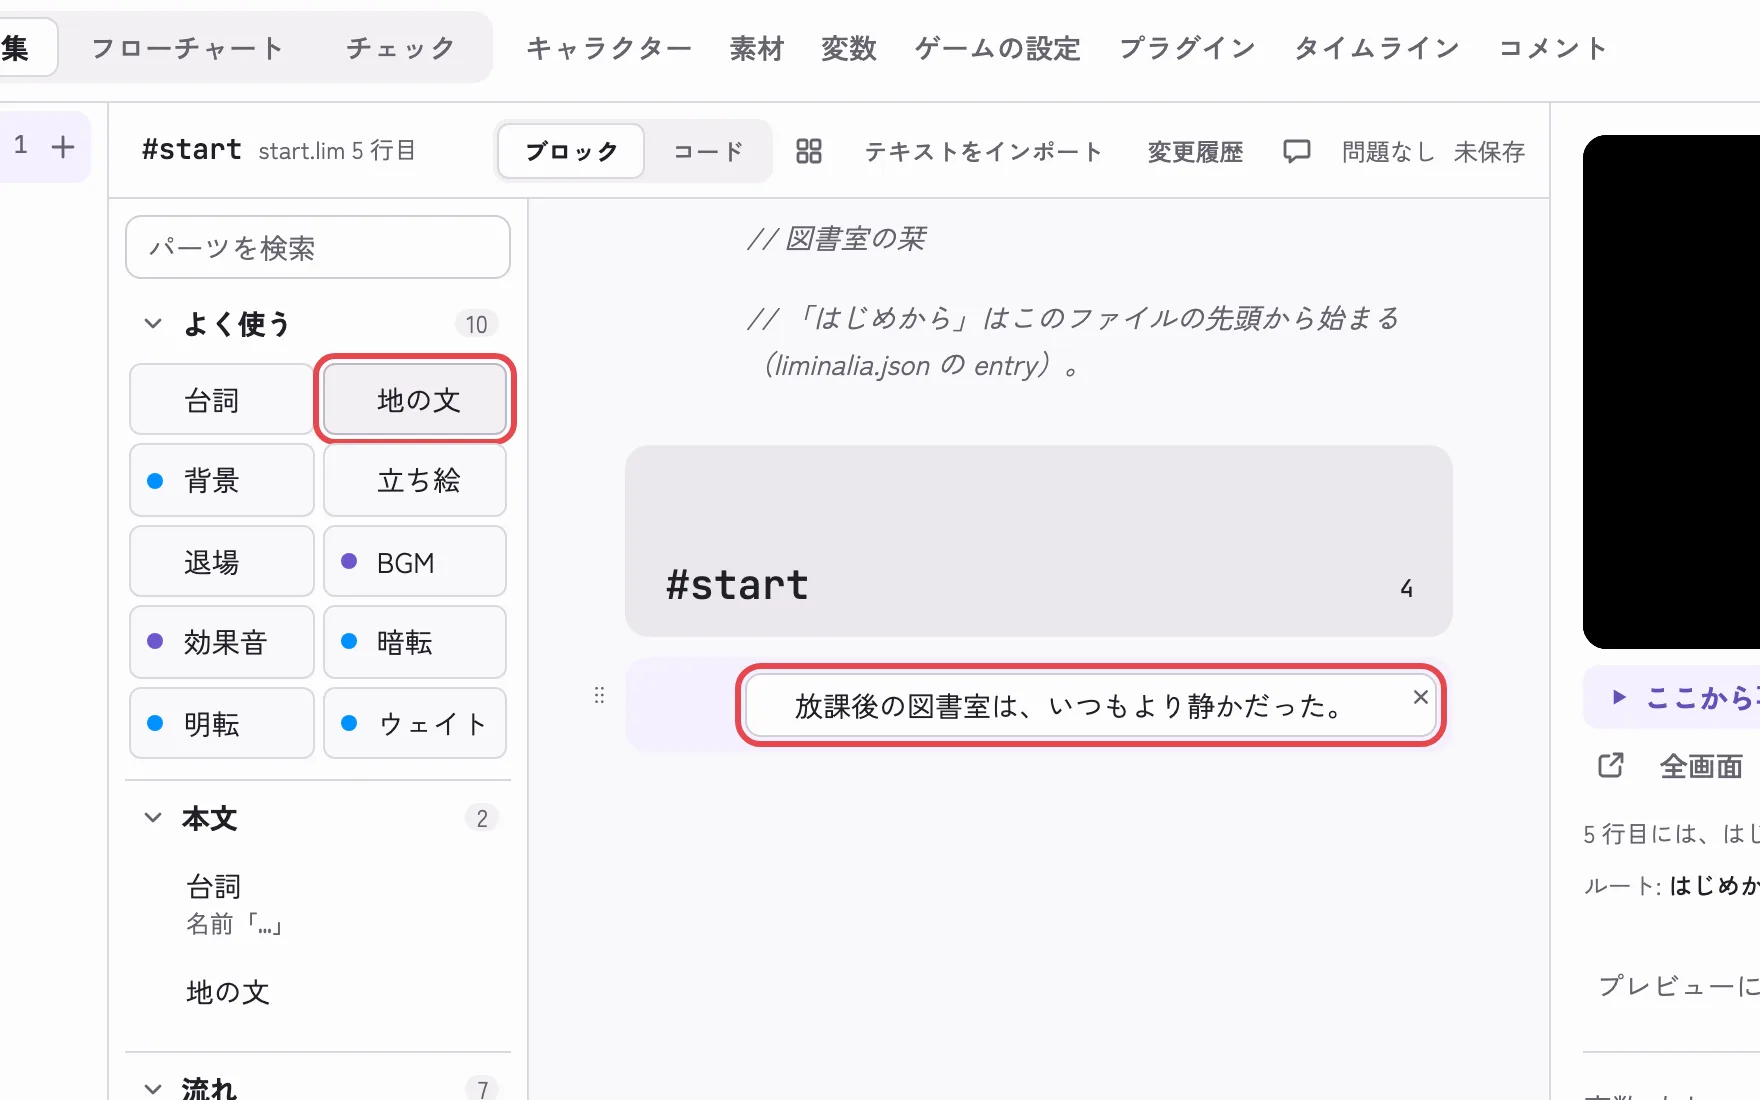Image resolution: width=1760 pixels, height=1100 pixels.
Task: Click the 未保存 status
Action: [1489, 151]
